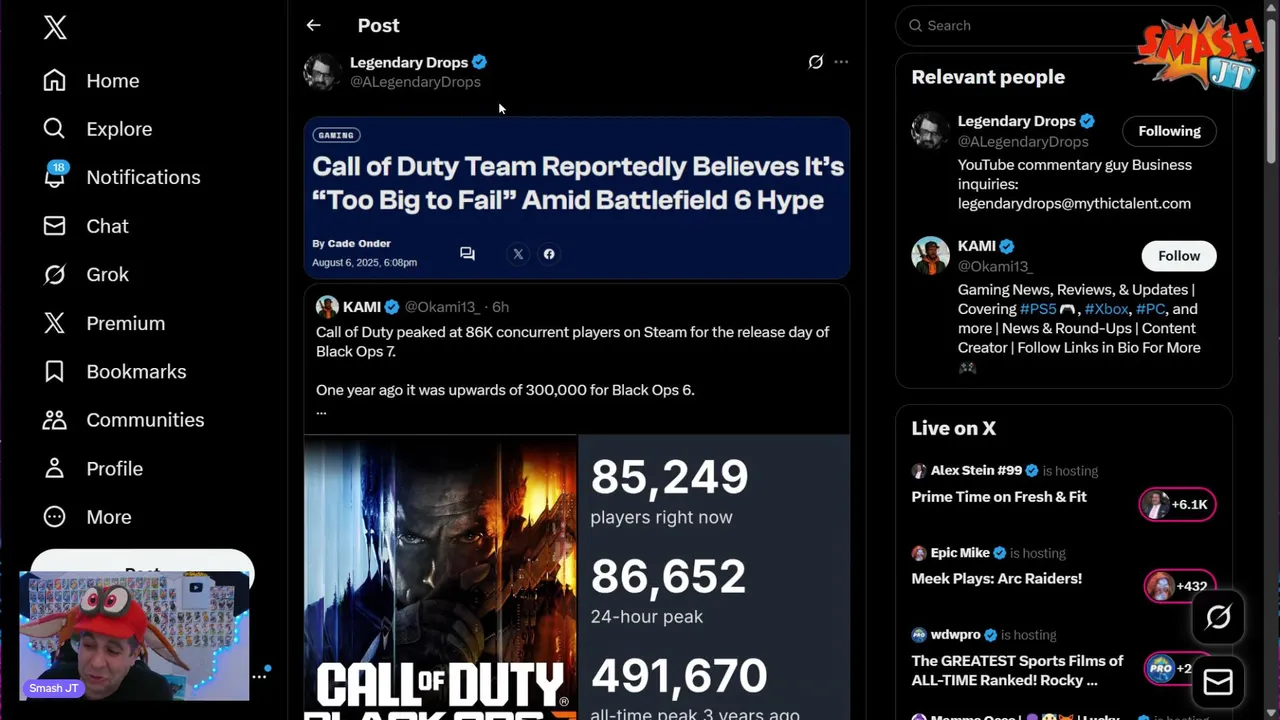Open the floating messages envelope button
Screen dimensions: 1280x720
click(x=1218, y=682)
